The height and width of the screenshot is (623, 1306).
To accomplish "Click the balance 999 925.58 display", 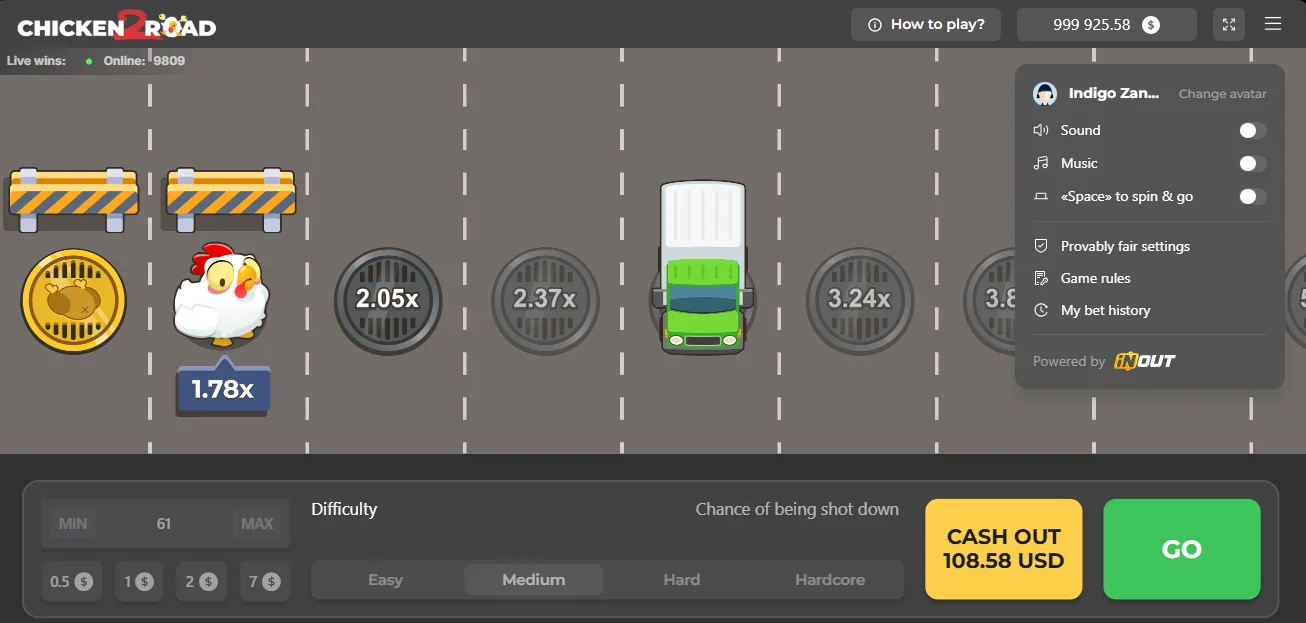I will [1106, 24].
